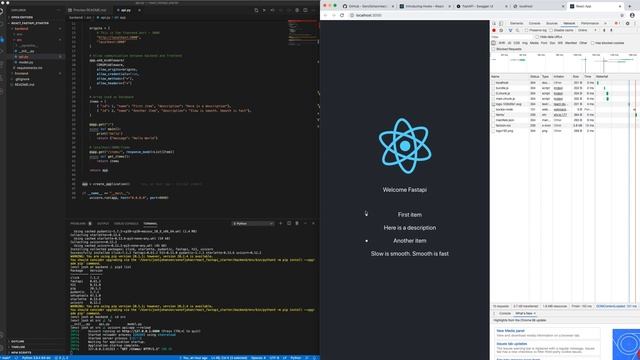Close the VS Code terminal panel
640x360 pixels.
(x=313, y=223)
